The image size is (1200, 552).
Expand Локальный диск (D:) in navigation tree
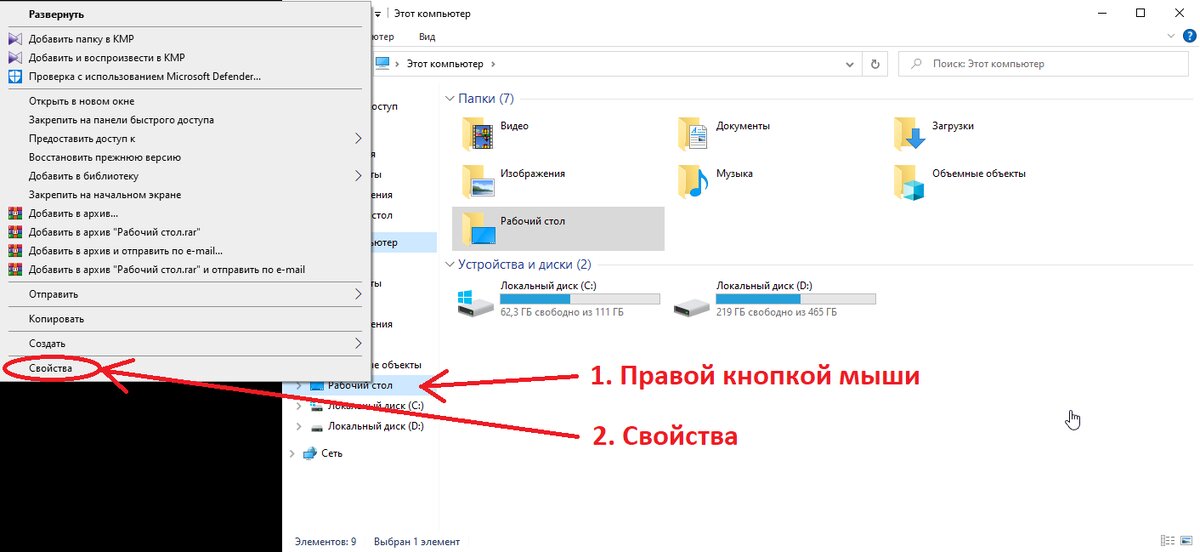pyautogui.click(x=298, y=426)
